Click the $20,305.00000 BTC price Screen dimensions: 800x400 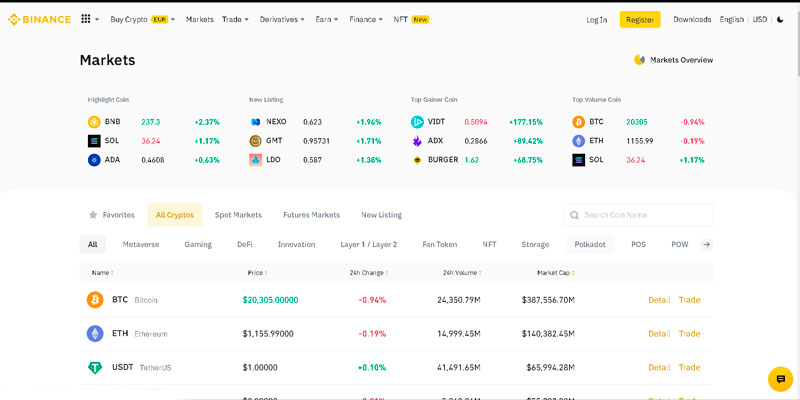[270, 300]
